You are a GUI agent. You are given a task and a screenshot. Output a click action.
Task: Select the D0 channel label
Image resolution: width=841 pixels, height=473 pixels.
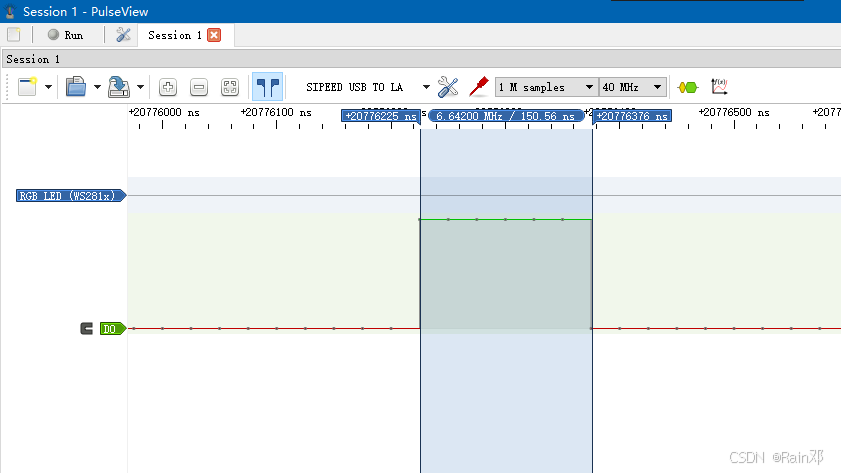pos(112,329)
